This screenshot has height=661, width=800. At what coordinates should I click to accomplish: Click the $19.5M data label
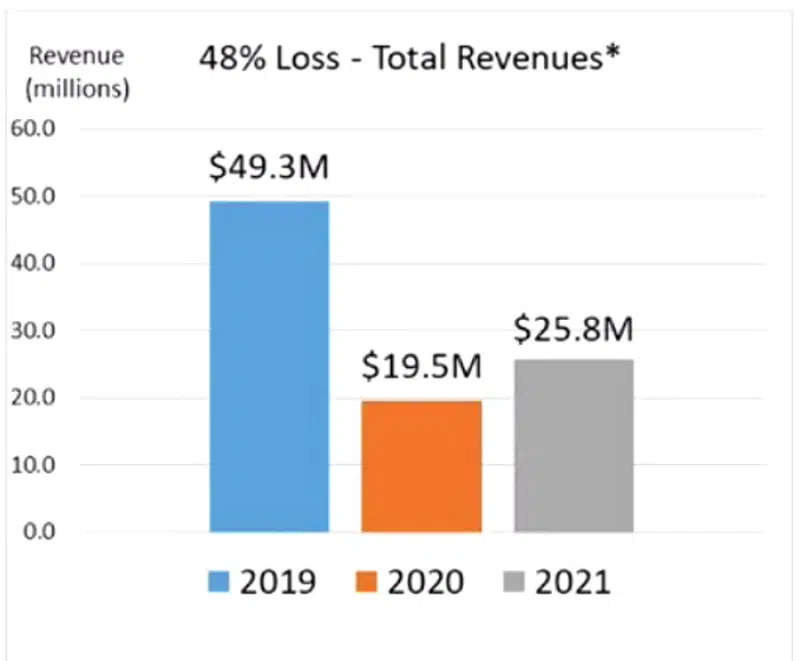click(421, 367)
